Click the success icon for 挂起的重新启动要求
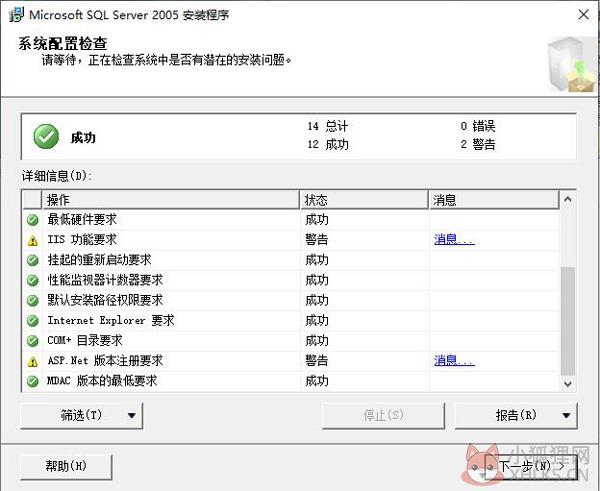 coord(33,260)
